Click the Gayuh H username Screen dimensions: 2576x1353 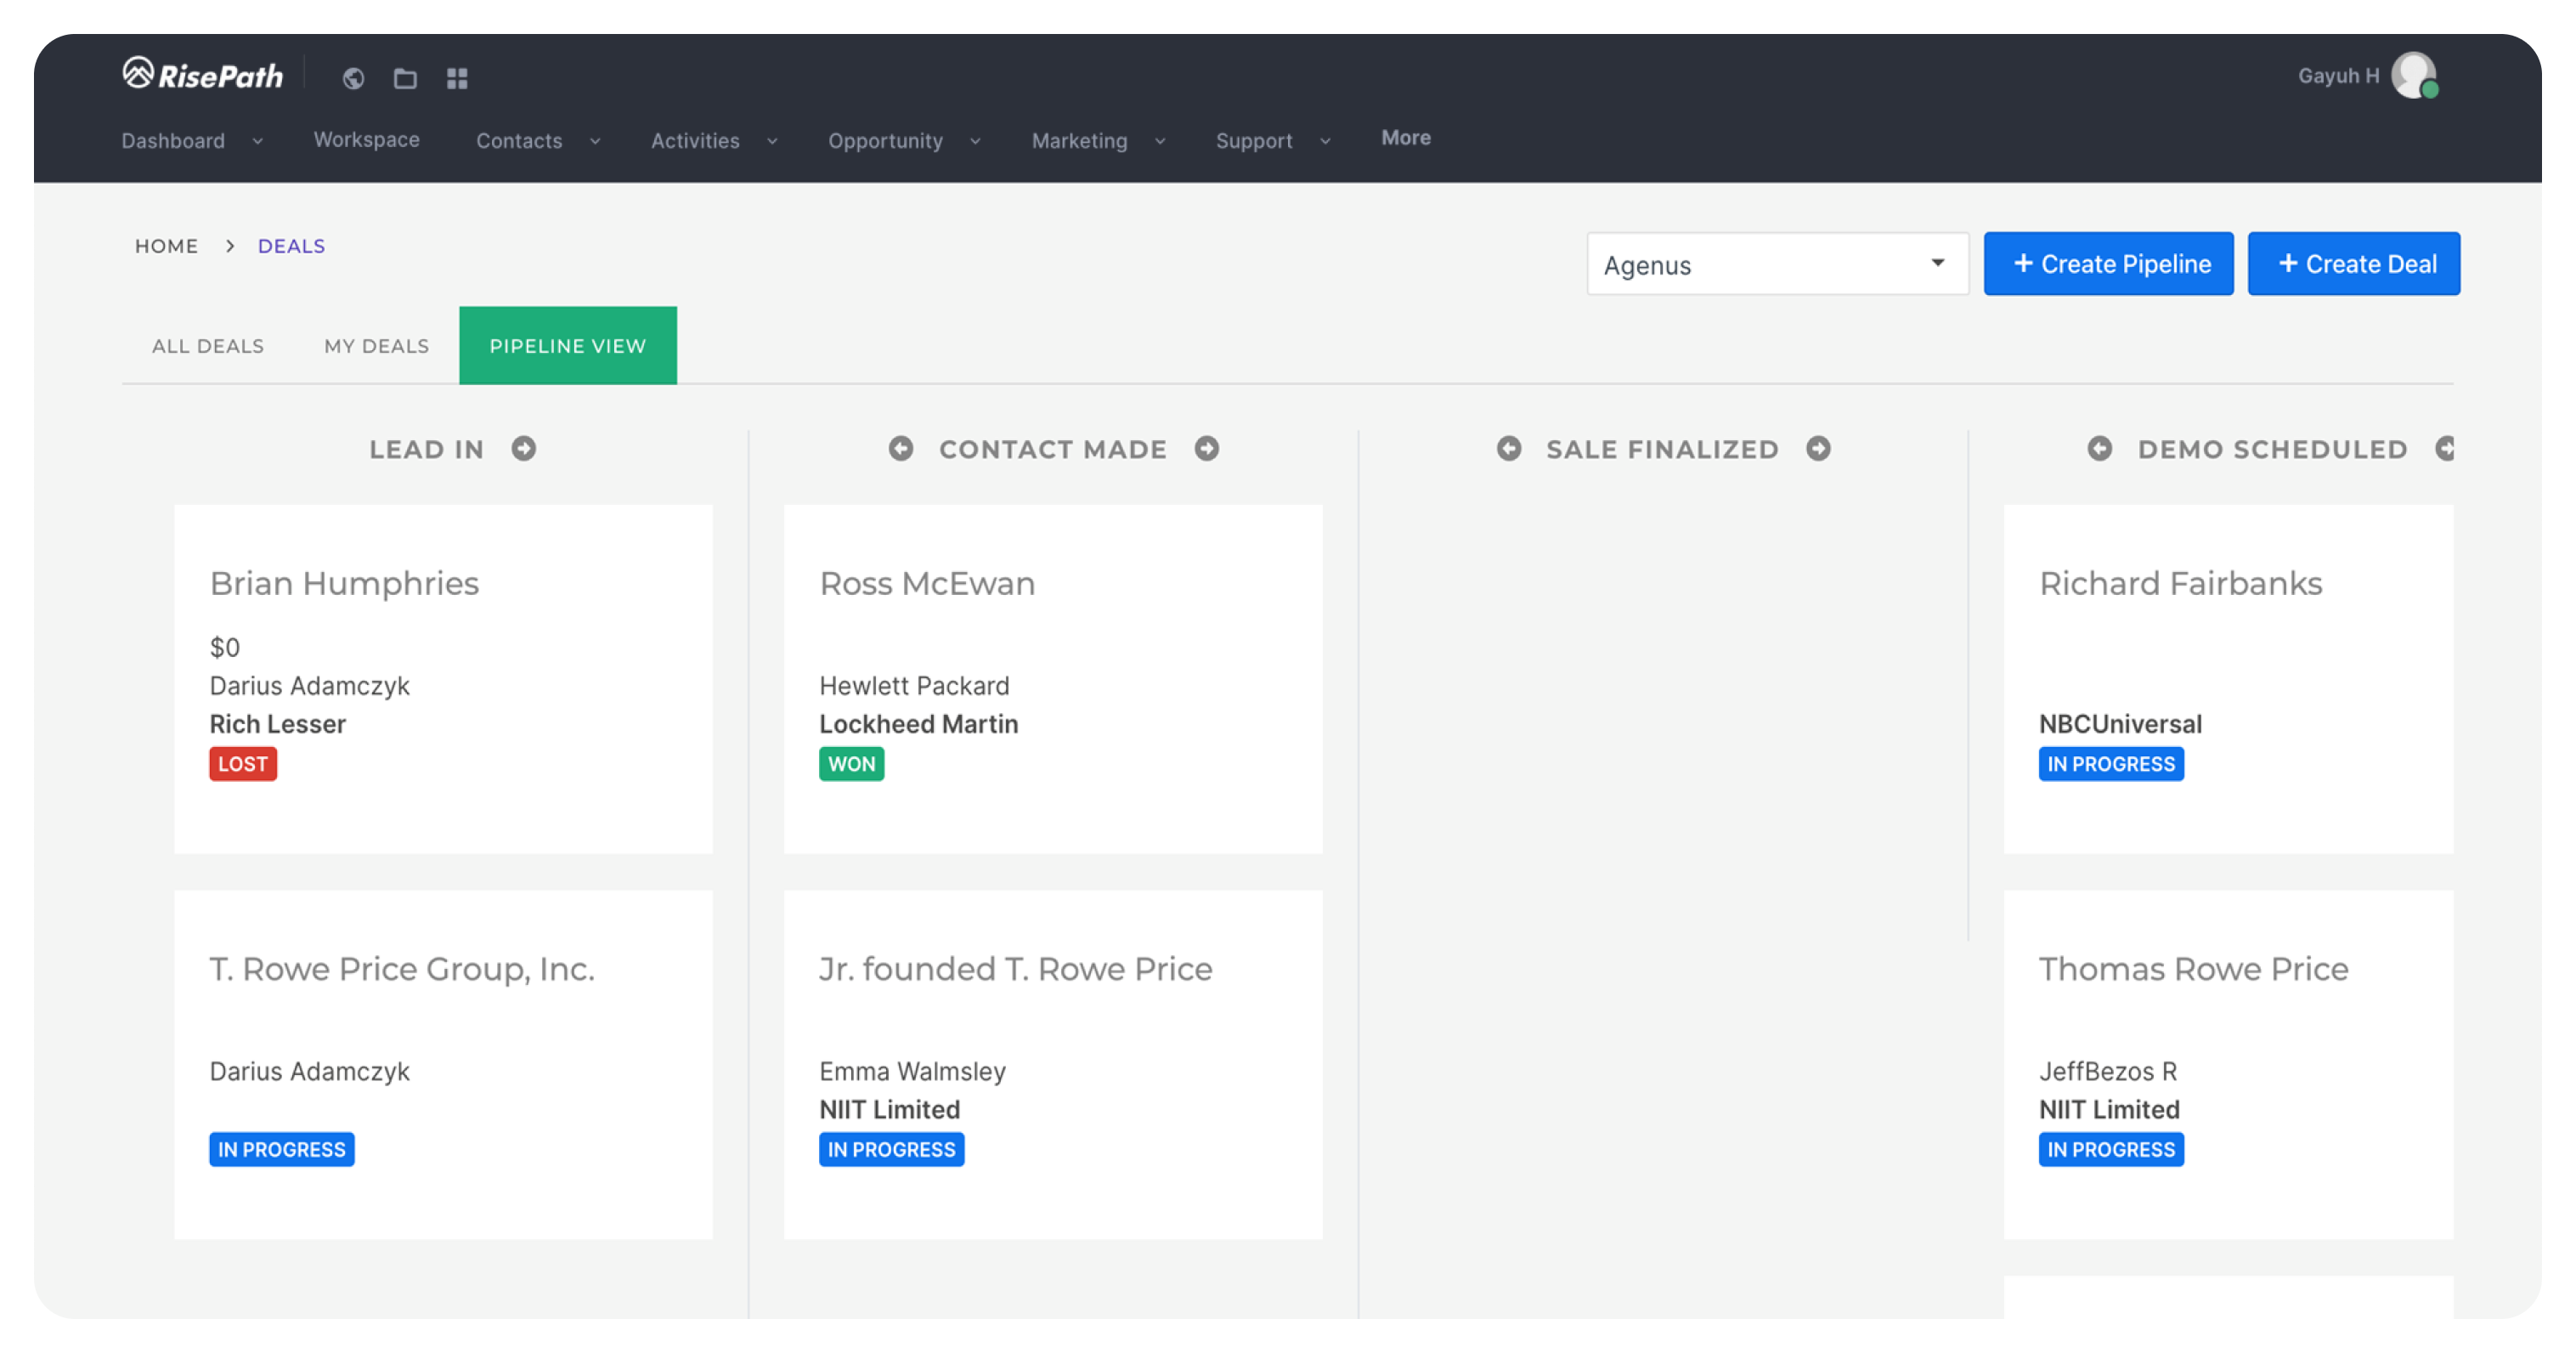point(2338,76)
